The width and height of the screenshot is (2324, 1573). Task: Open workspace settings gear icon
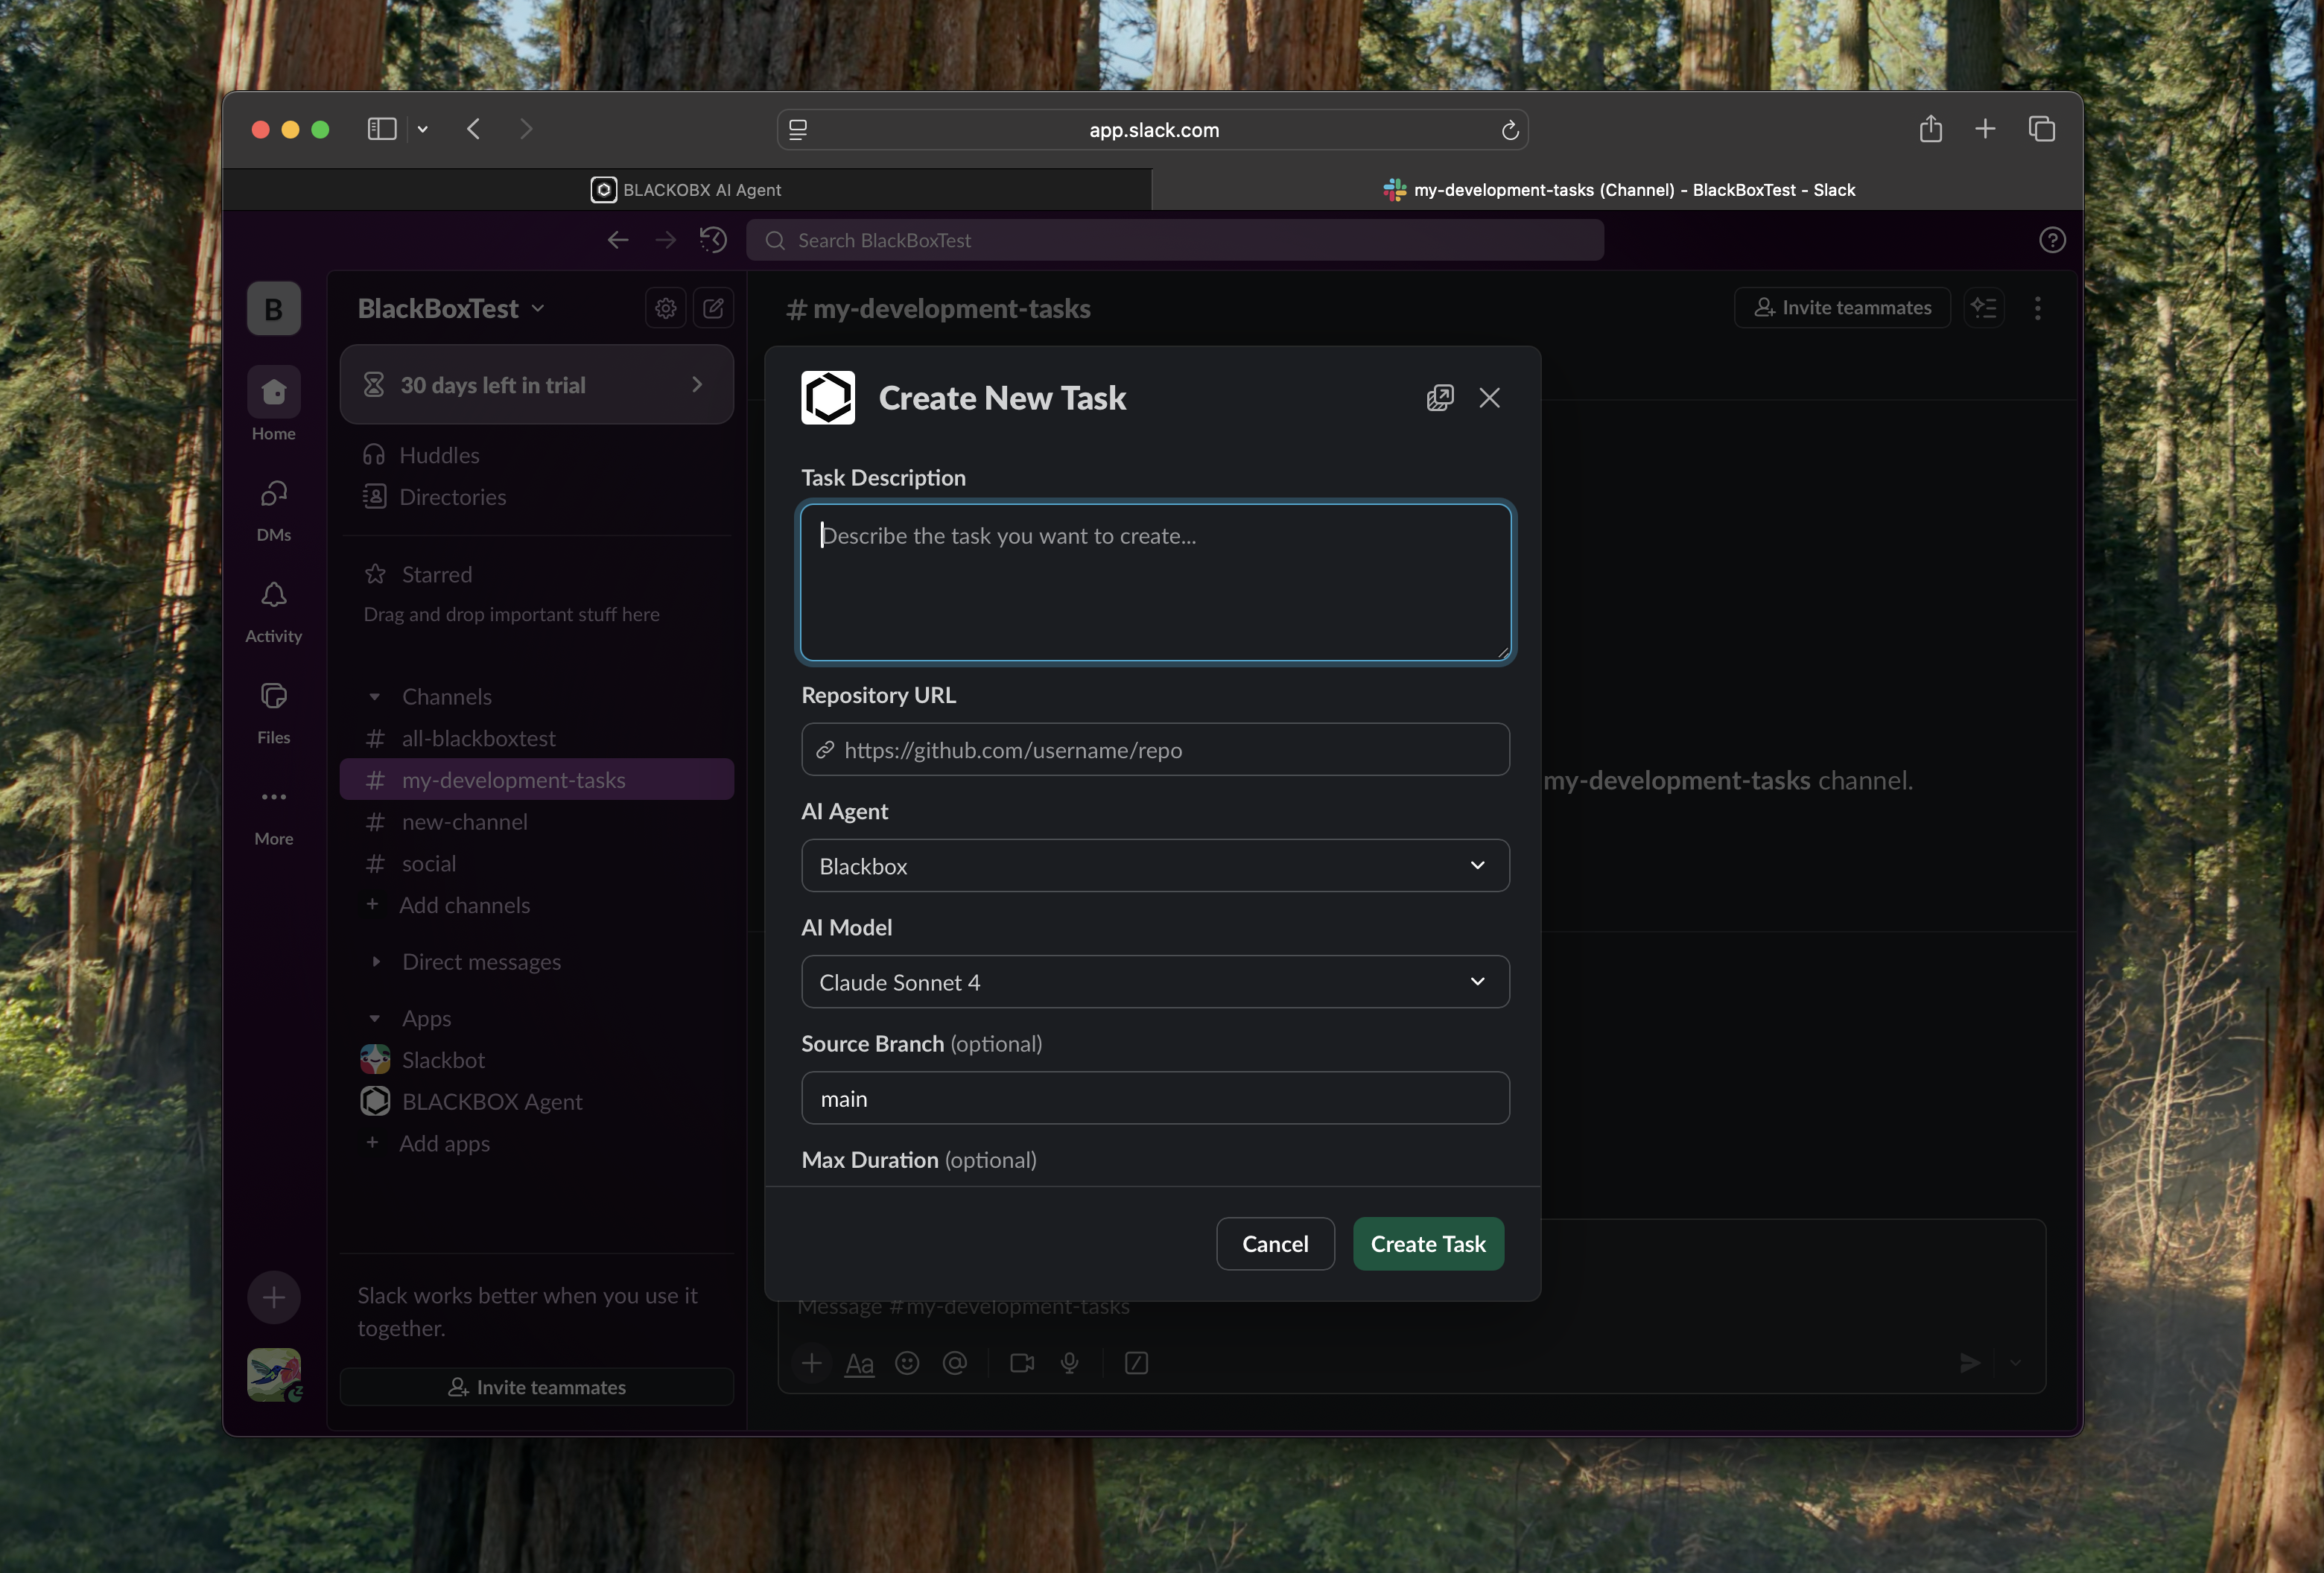[x=666, y=308]
